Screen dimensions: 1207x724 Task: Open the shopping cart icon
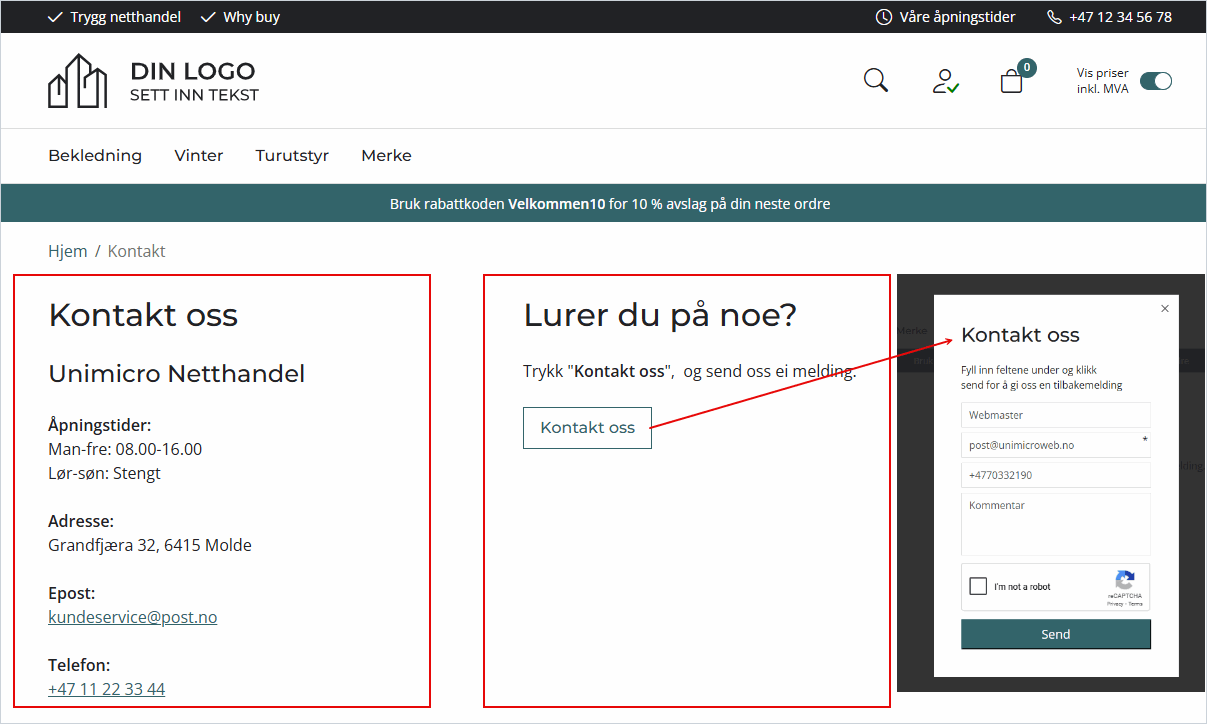point(1011,80)
